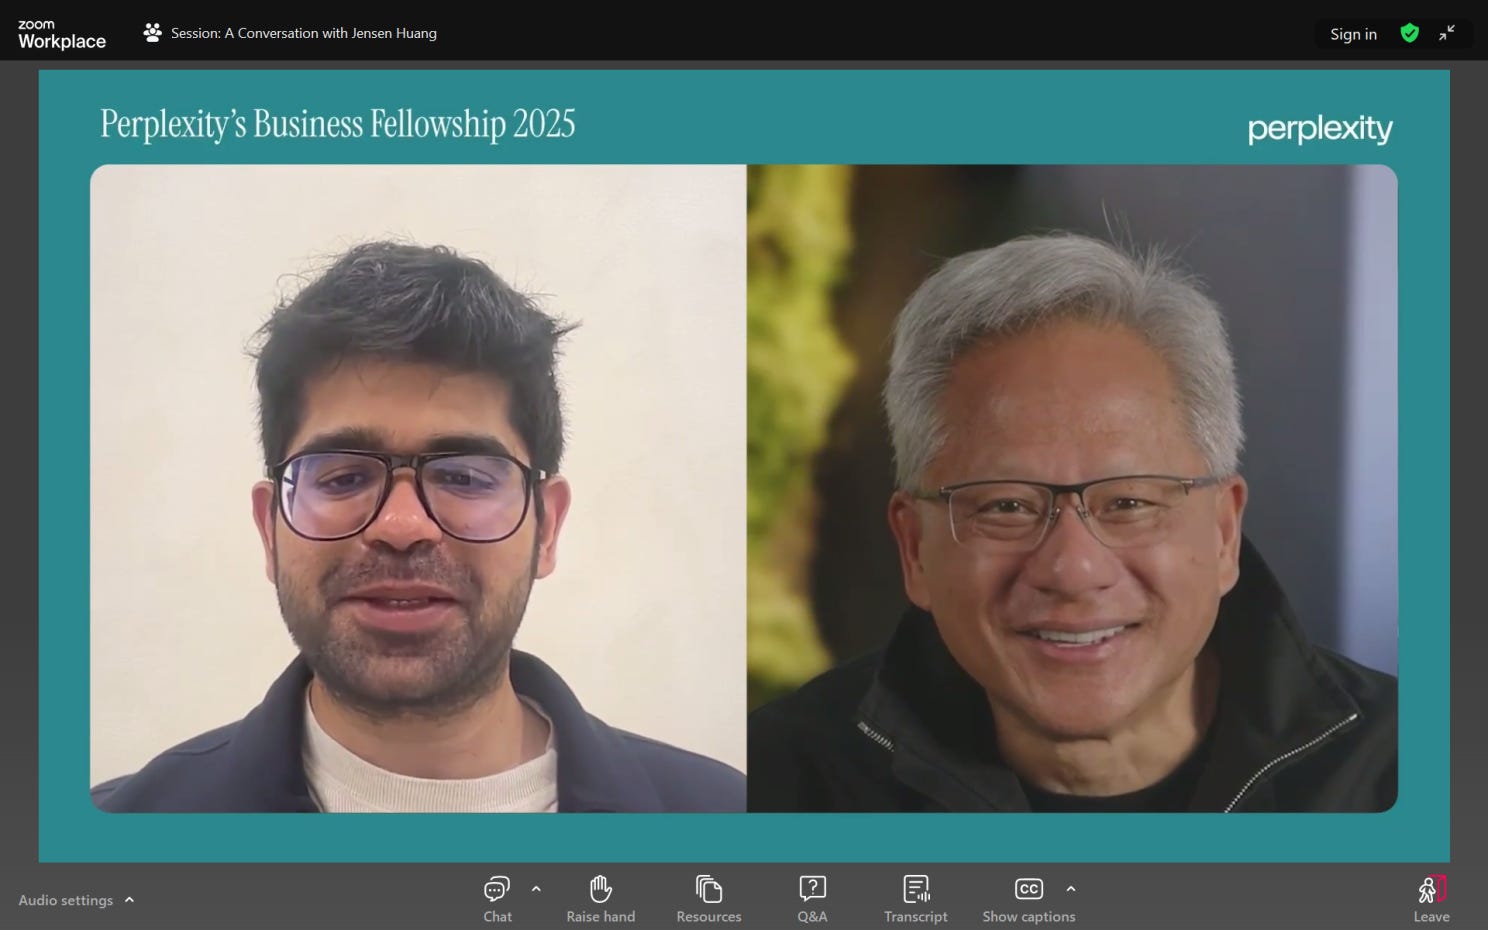Click the webinar attendees icon beside the session title

point(152,33)
